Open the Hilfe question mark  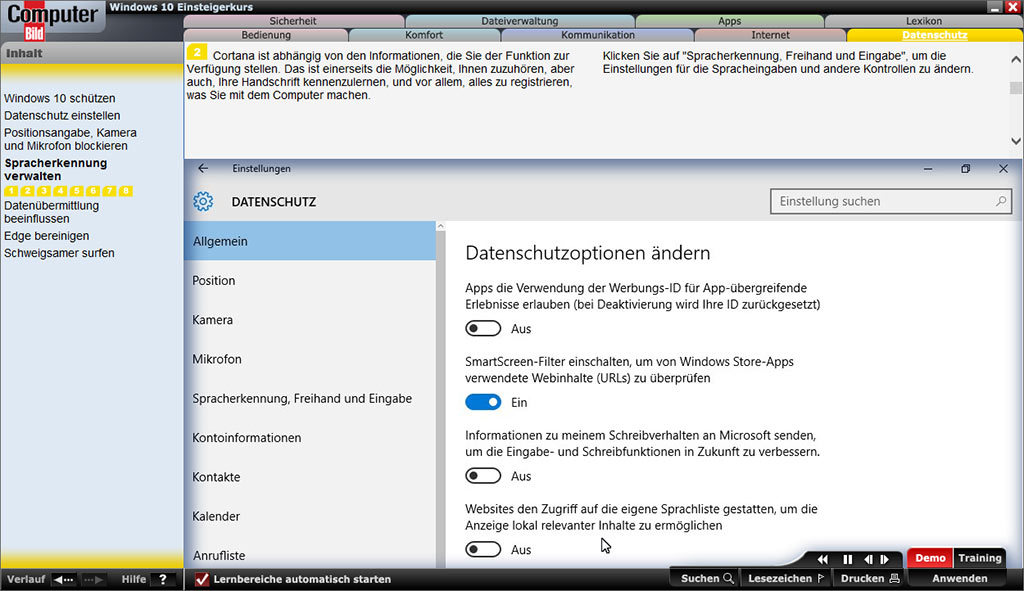coord(163,579)
